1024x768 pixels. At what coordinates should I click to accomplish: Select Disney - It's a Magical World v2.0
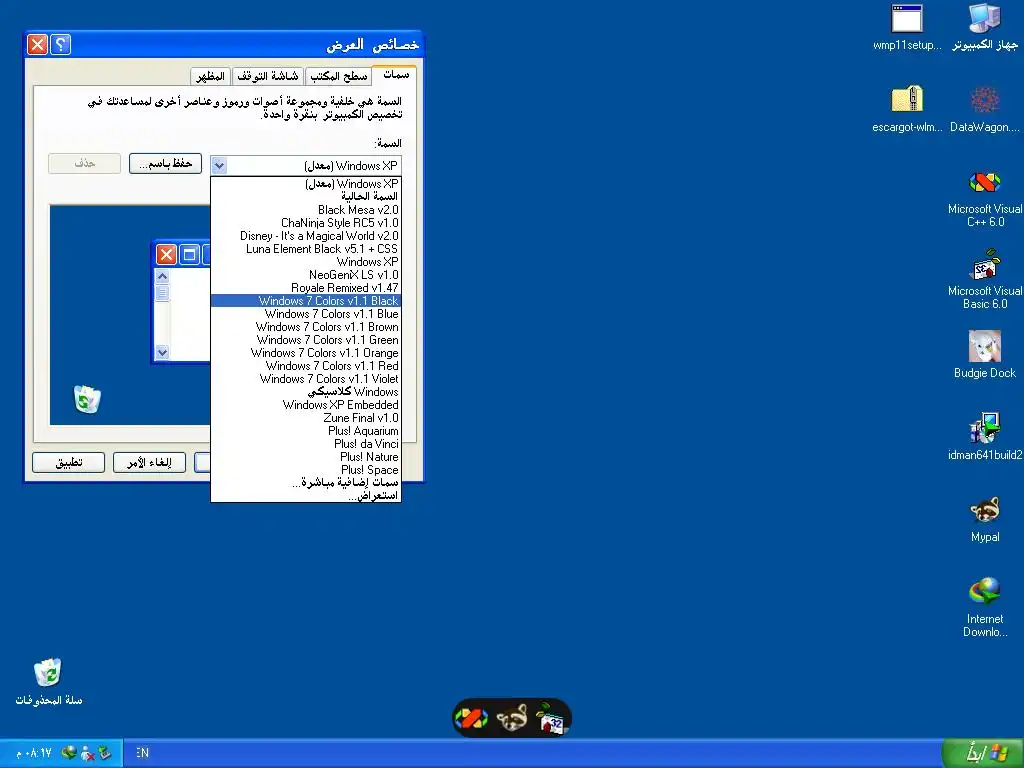[x=306, y=236]
